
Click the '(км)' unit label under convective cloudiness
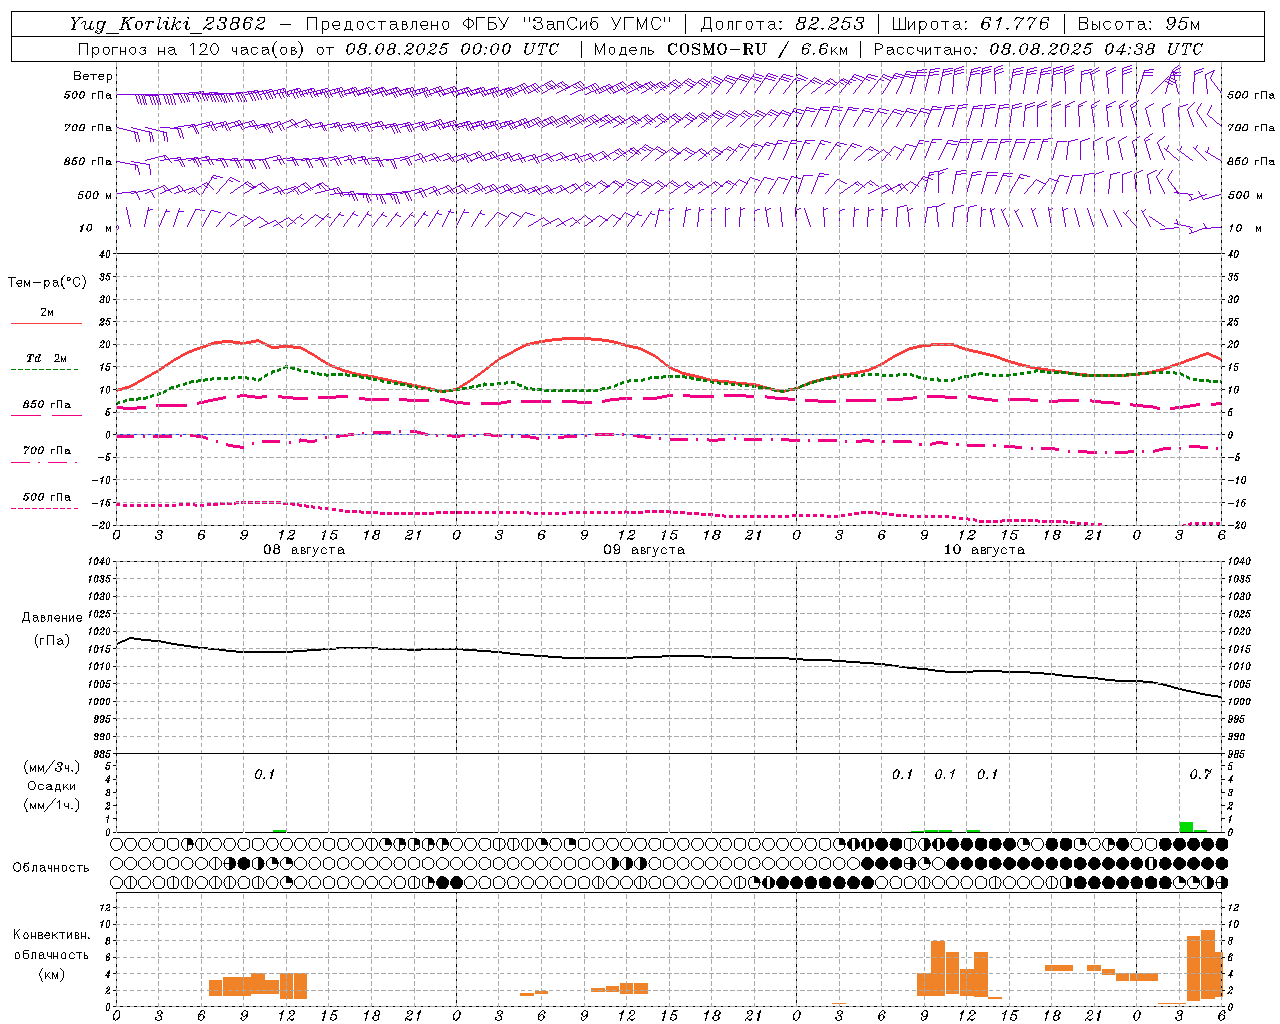coord(52,974)
